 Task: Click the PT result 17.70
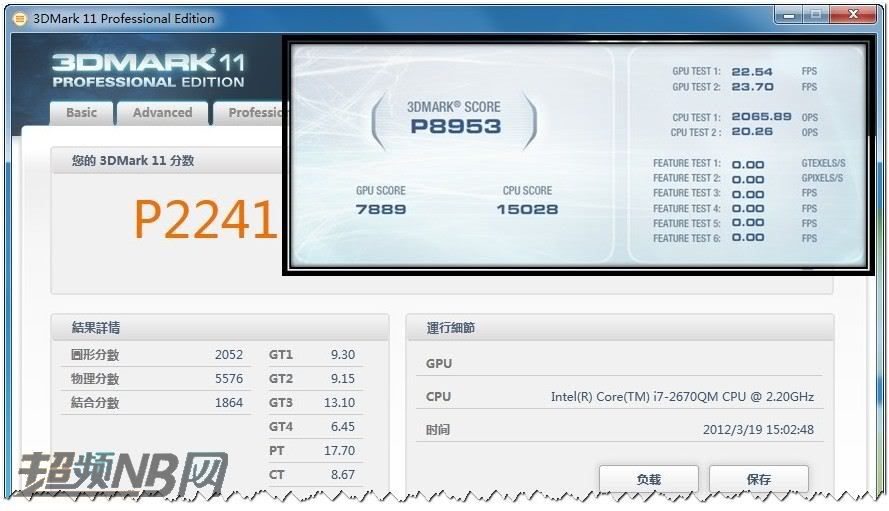click(x=339, y=450)
